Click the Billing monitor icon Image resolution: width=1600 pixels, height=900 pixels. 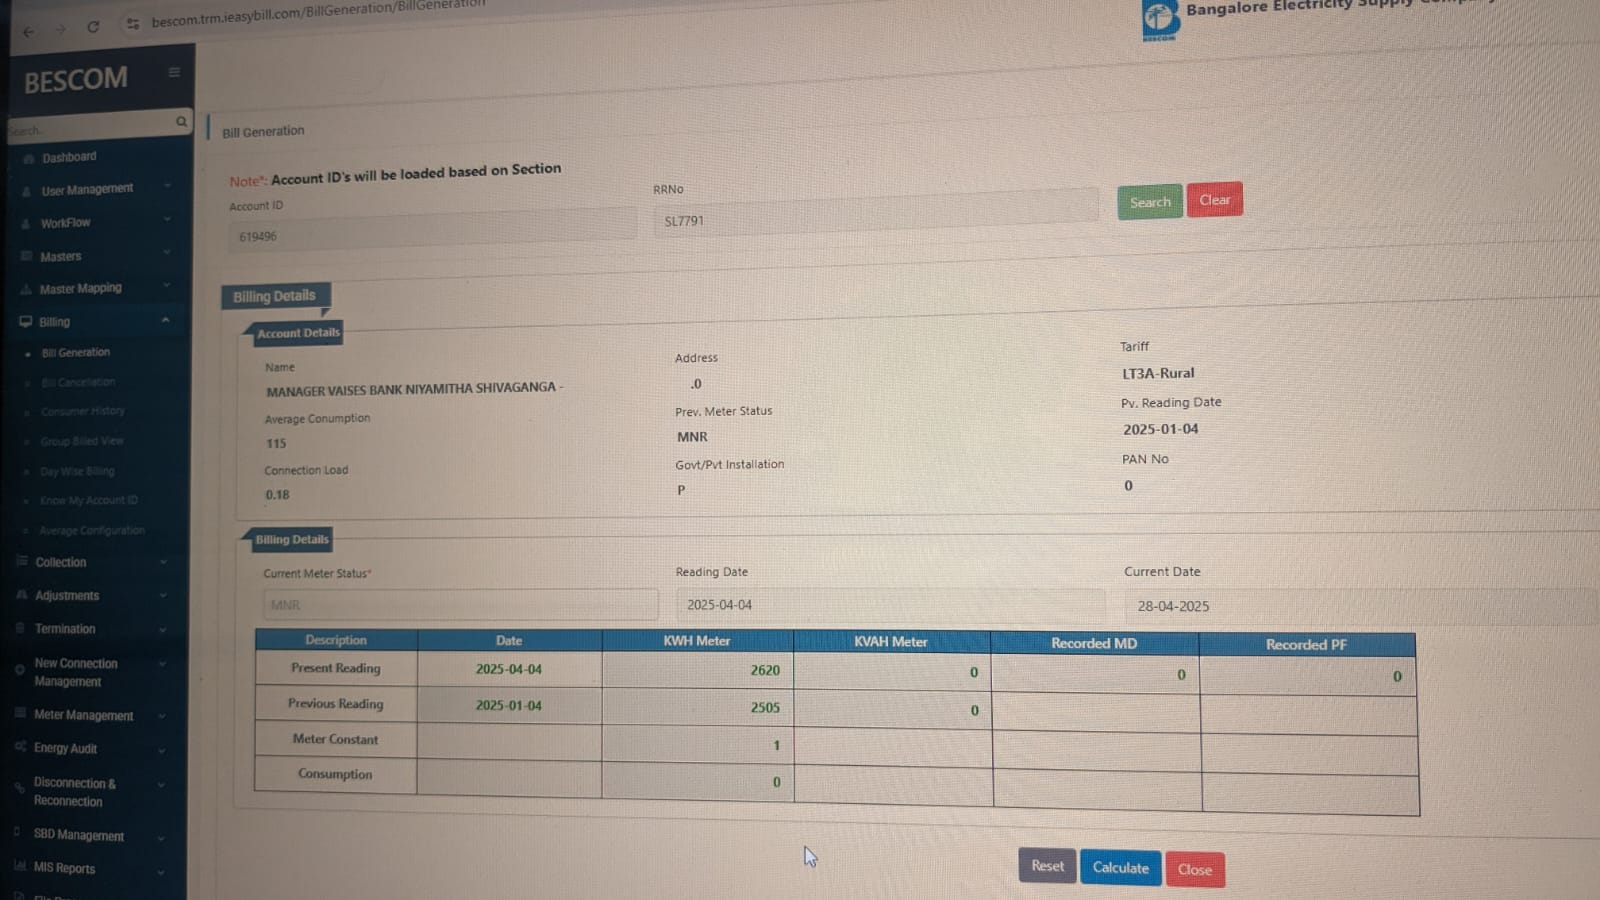click(26, 322)
